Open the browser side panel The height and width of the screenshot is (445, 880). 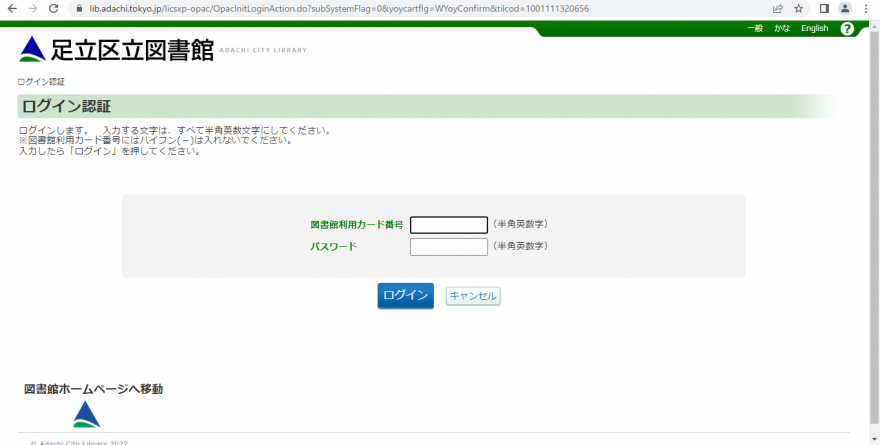click(825, 8)
